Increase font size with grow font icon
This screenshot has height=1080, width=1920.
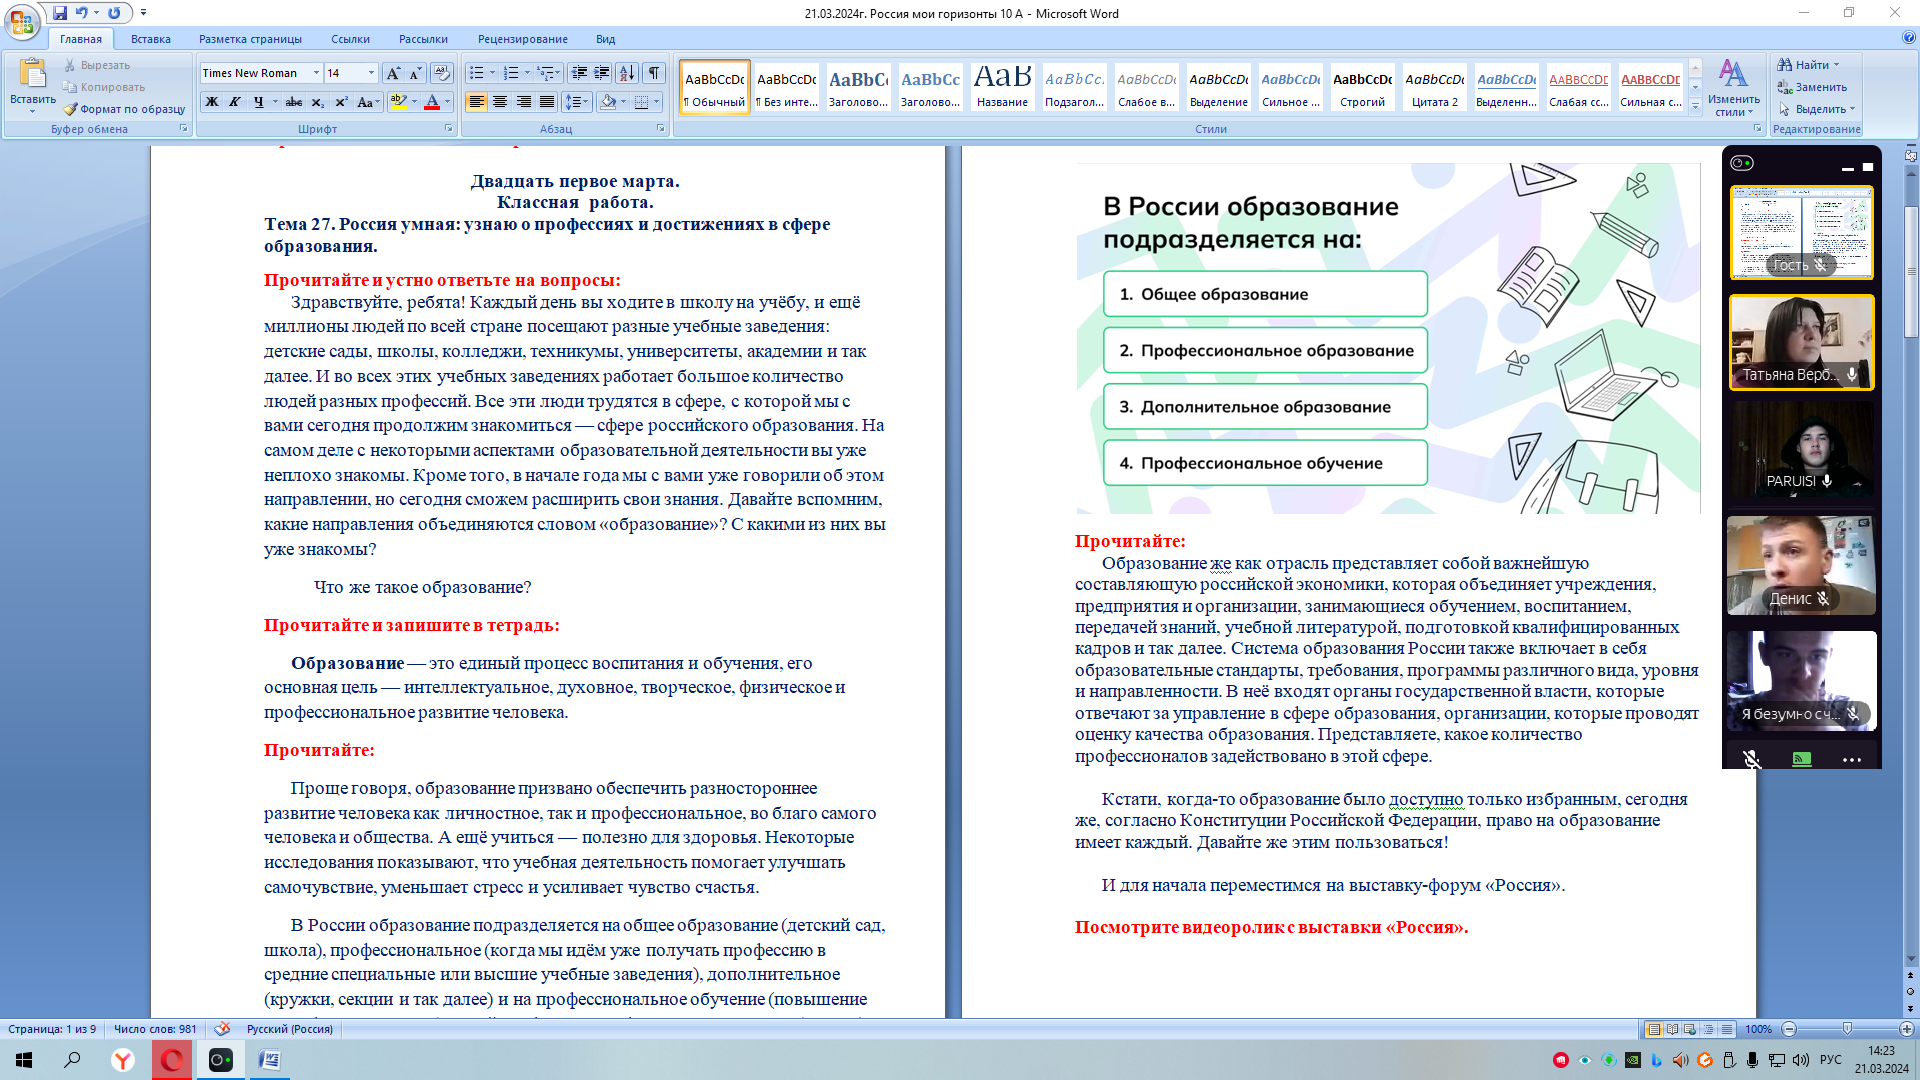[x=393, y=73]
